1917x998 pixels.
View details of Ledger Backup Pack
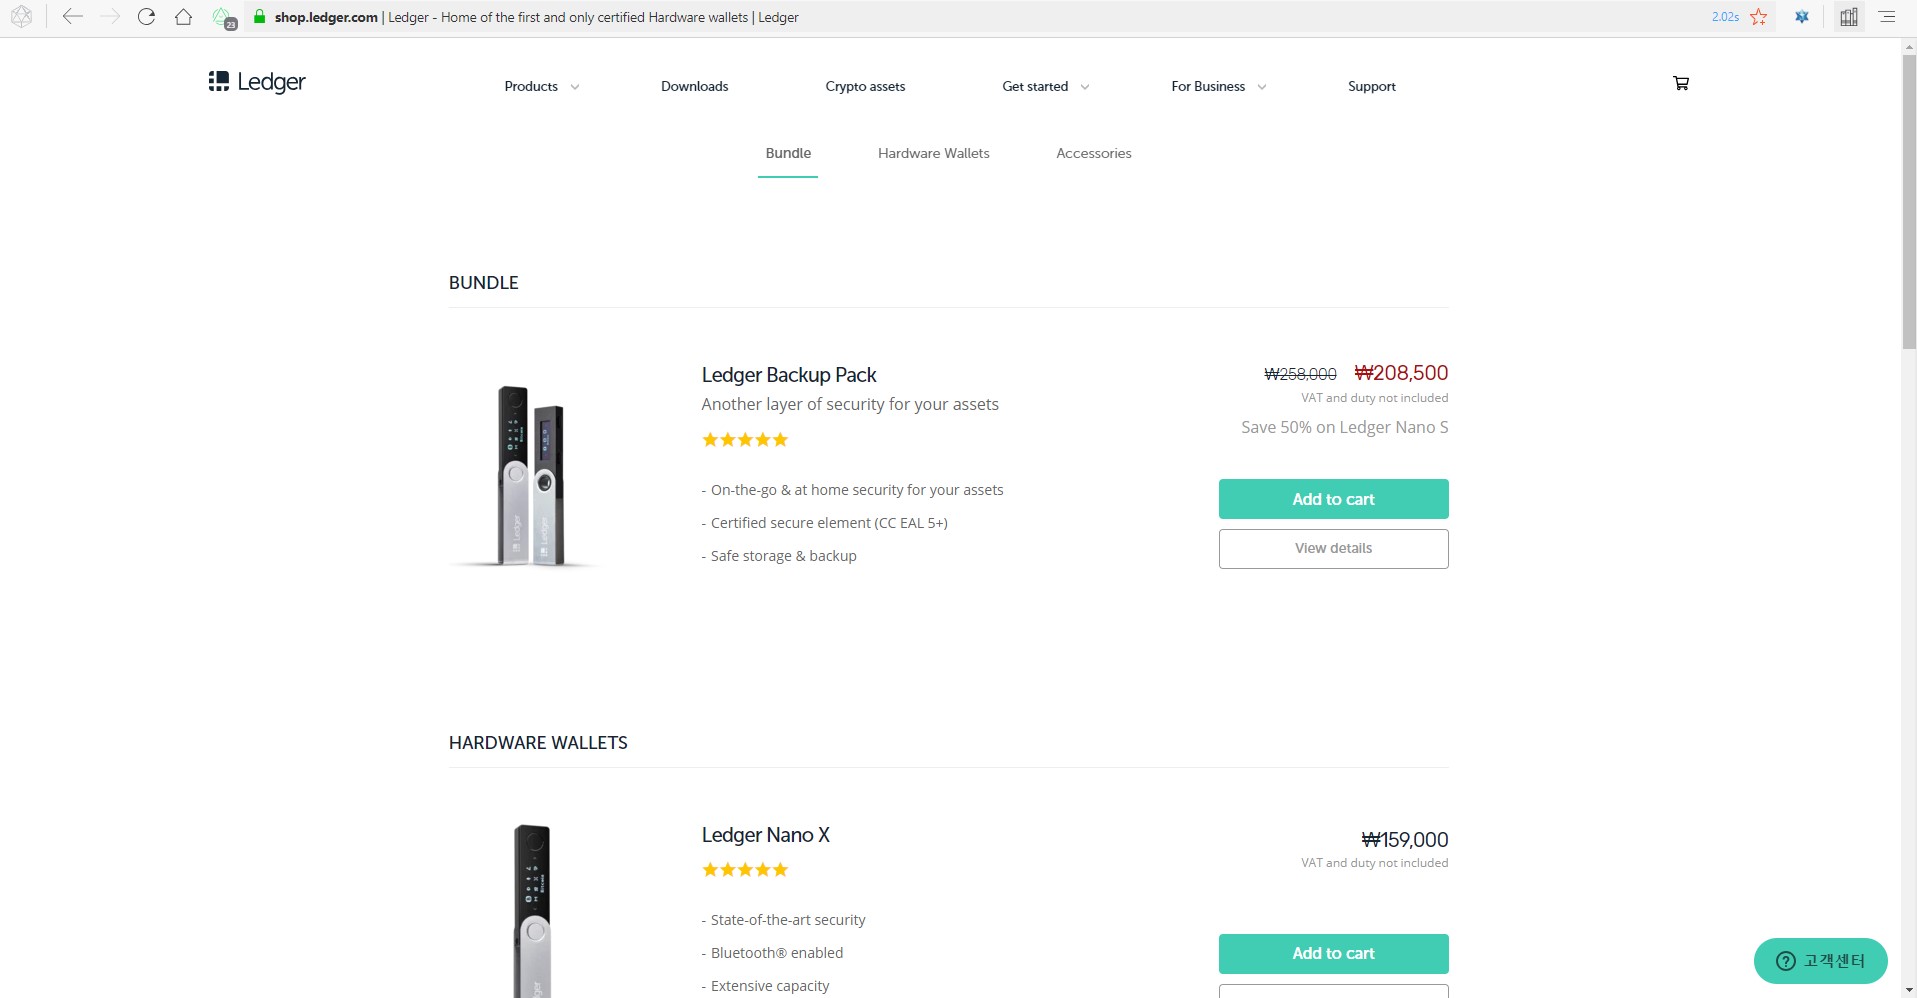point(1333,548)
